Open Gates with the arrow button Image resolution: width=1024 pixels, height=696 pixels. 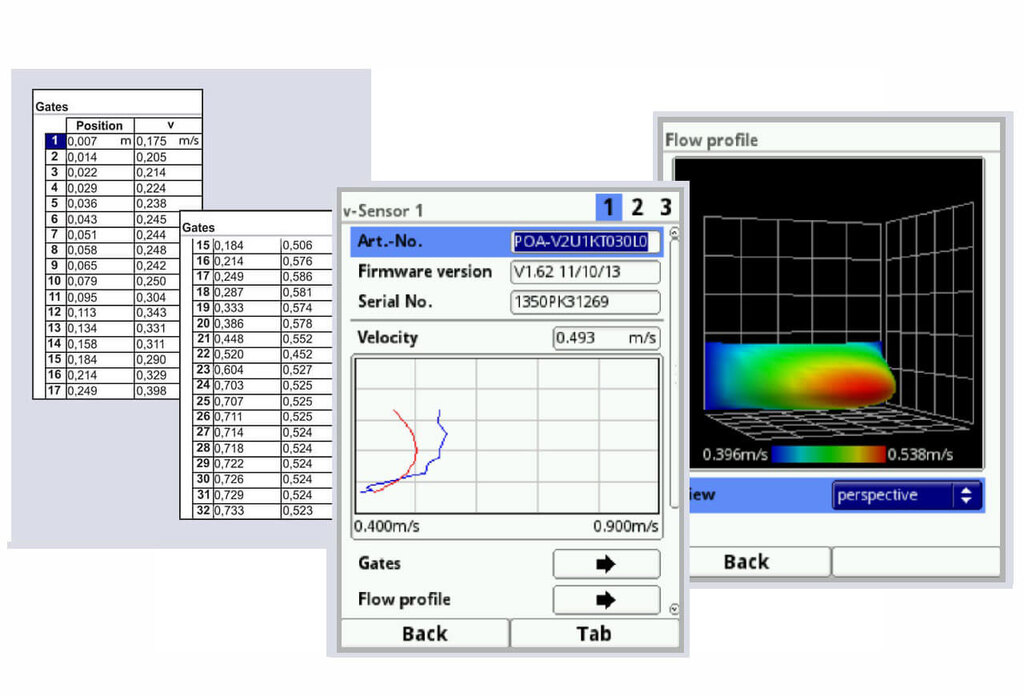pyautogui.click(x=606, y=564)
